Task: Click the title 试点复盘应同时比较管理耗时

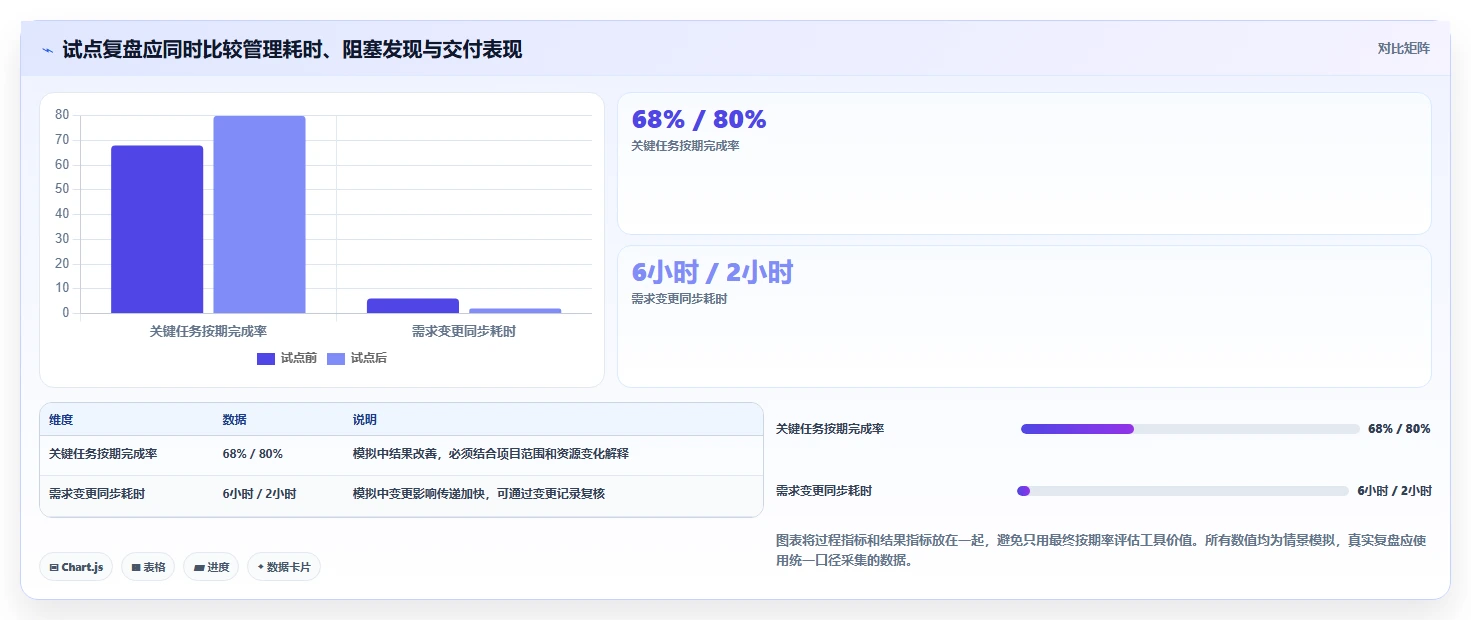Action: pos(292,50)
